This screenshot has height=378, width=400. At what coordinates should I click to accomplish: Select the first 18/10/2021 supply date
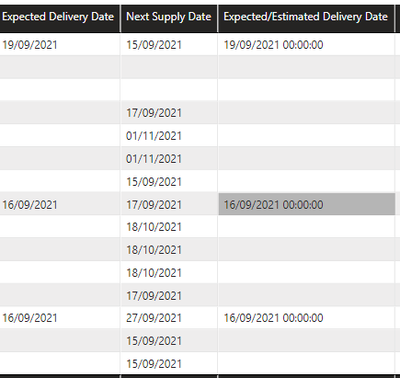(x=154, y=227)
